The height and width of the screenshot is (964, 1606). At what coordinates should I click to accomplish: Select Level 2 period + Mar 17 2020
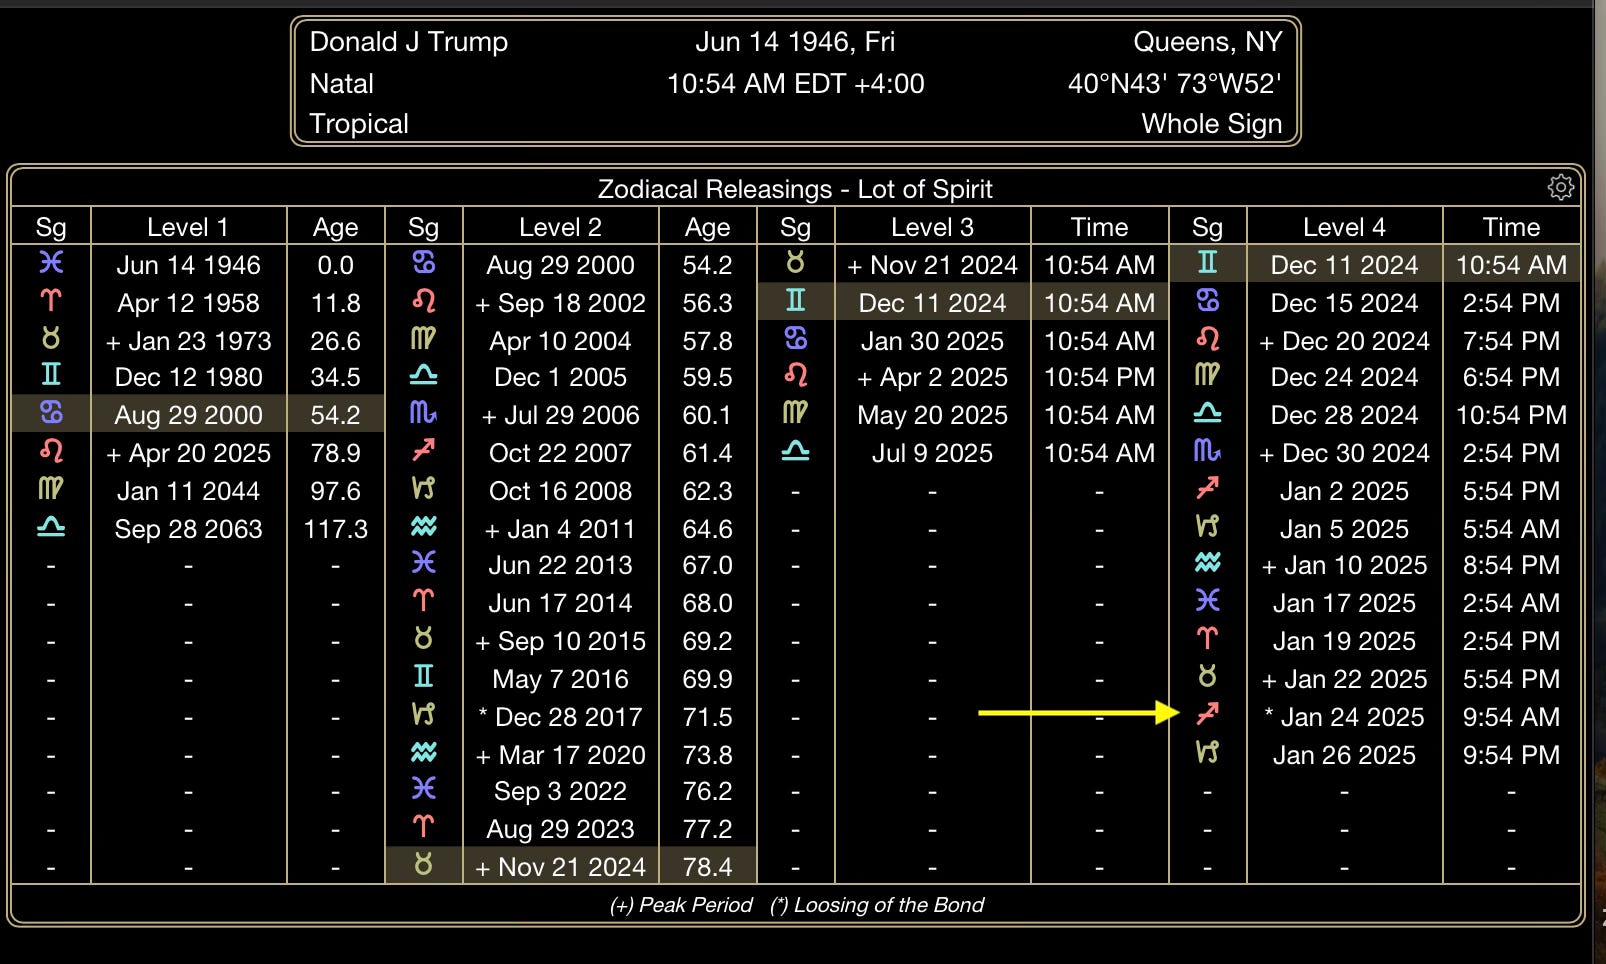[560, 755]
